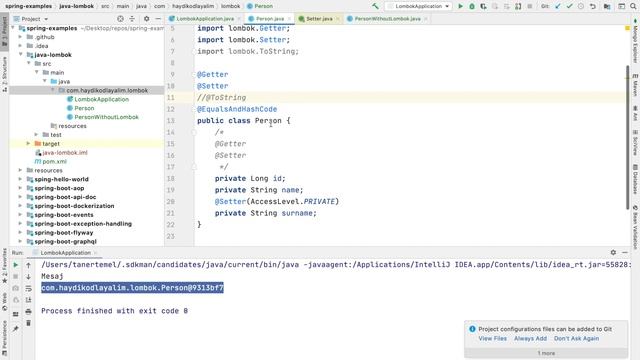Toggle fold marker at @Getter line 9

tap(194, 74)
